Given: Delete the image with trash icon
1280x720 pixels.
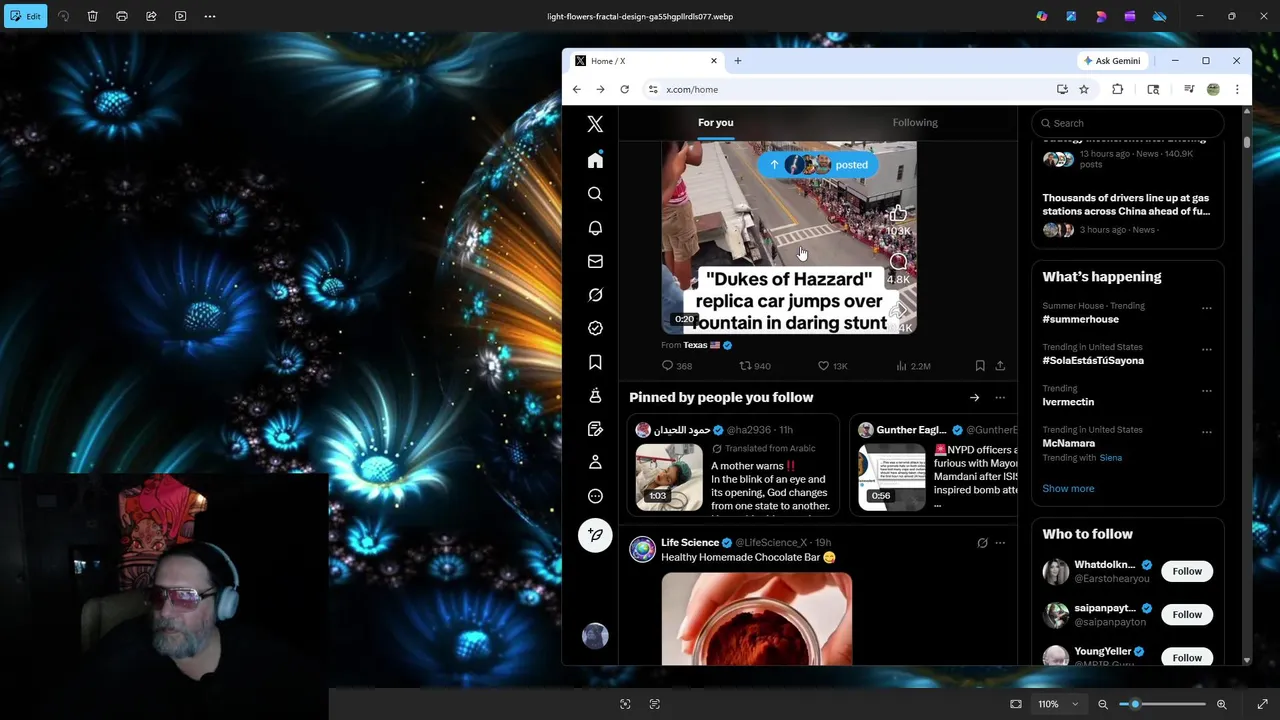Looking at the screenshot, I should 92,16.
